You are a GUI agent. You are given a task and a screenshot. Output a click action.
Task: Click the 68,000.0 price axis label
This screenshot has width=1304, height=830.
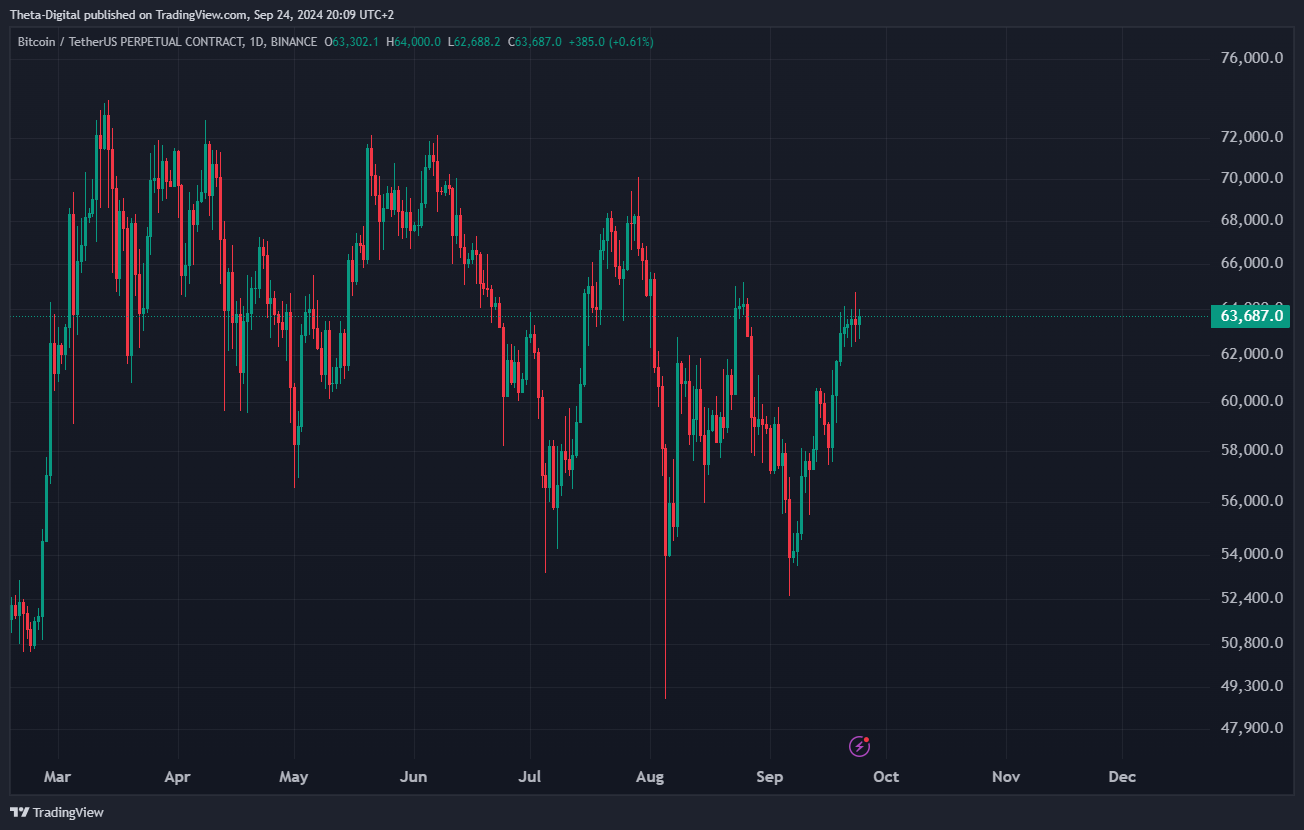tap(1251, 220)
